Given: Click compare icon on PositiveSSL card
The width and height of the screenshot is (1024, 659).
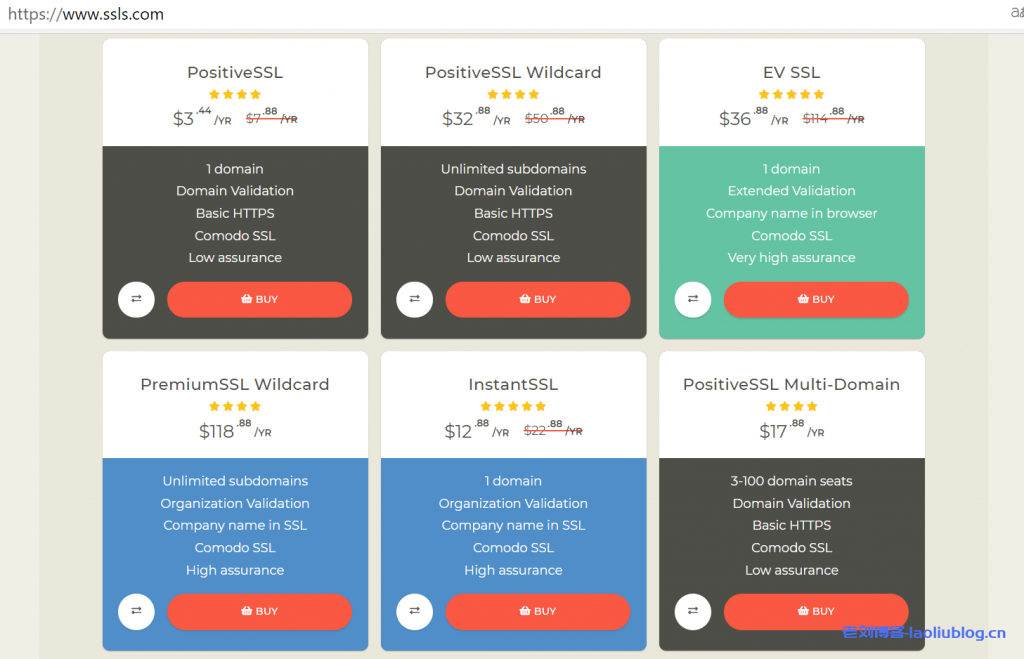Looking at the screenshot, I should (x=136, y=299).
